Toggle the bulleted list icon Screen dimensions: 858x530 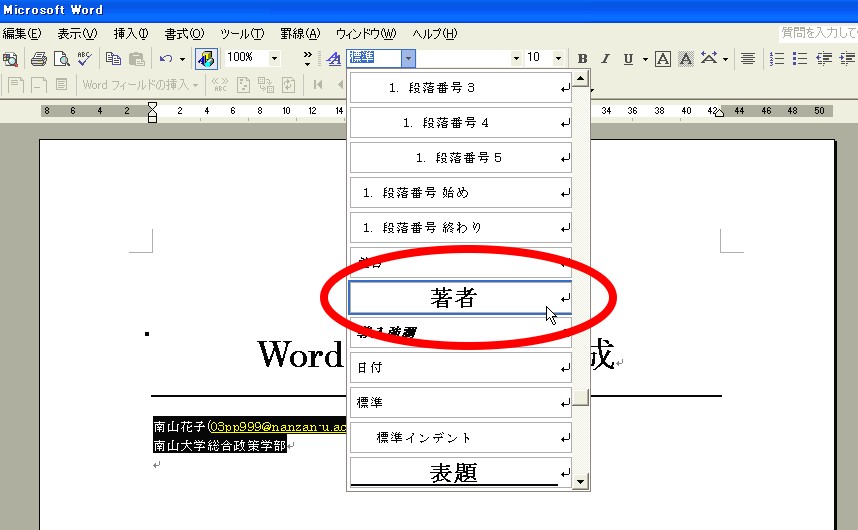(799, 59)
